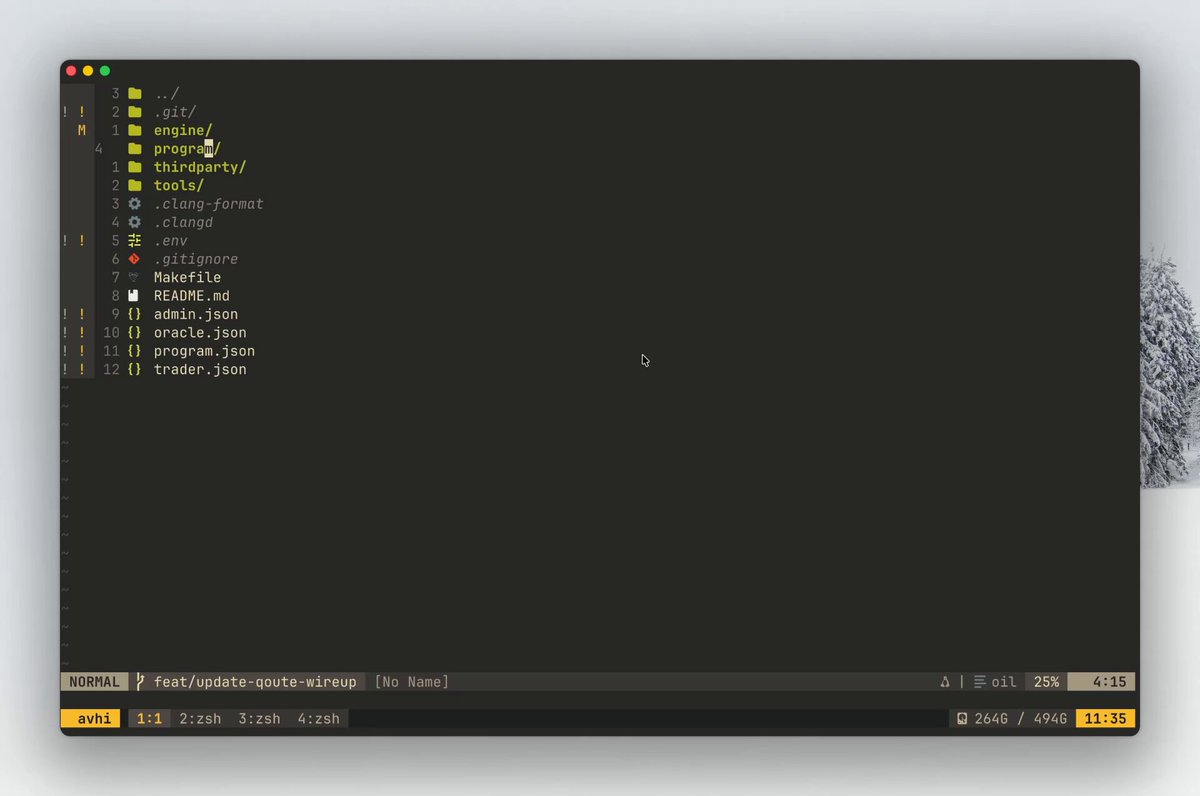The image size is (1200, 796).
Task: Click the braces icon beside trader.json
Action: tap(135, 369)
